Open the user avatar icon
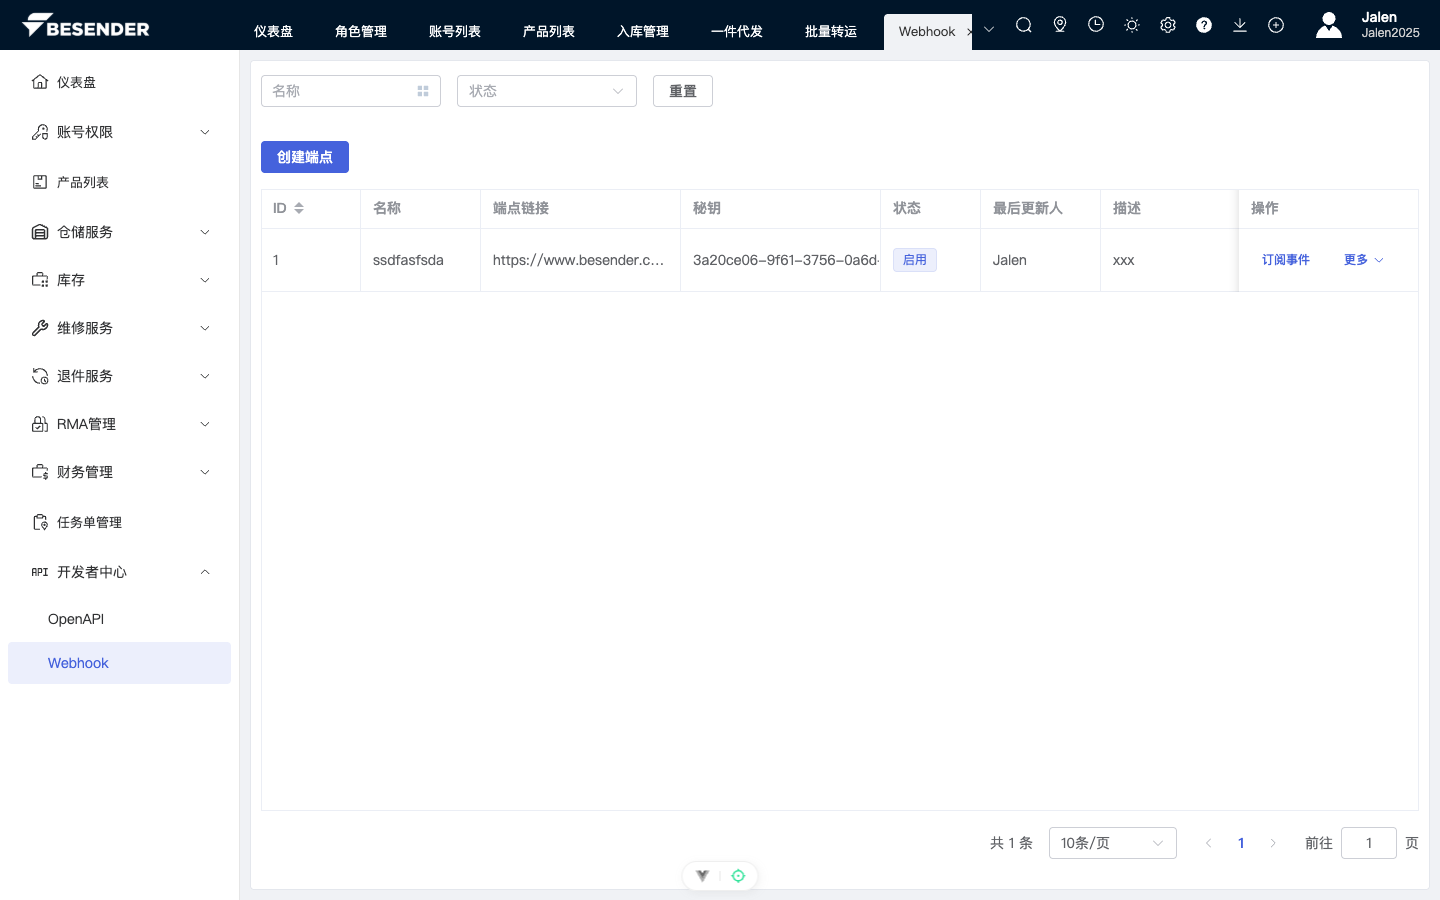This screenshot has height=900, width=1440. pyautogui.click(x=1329, y=25)
